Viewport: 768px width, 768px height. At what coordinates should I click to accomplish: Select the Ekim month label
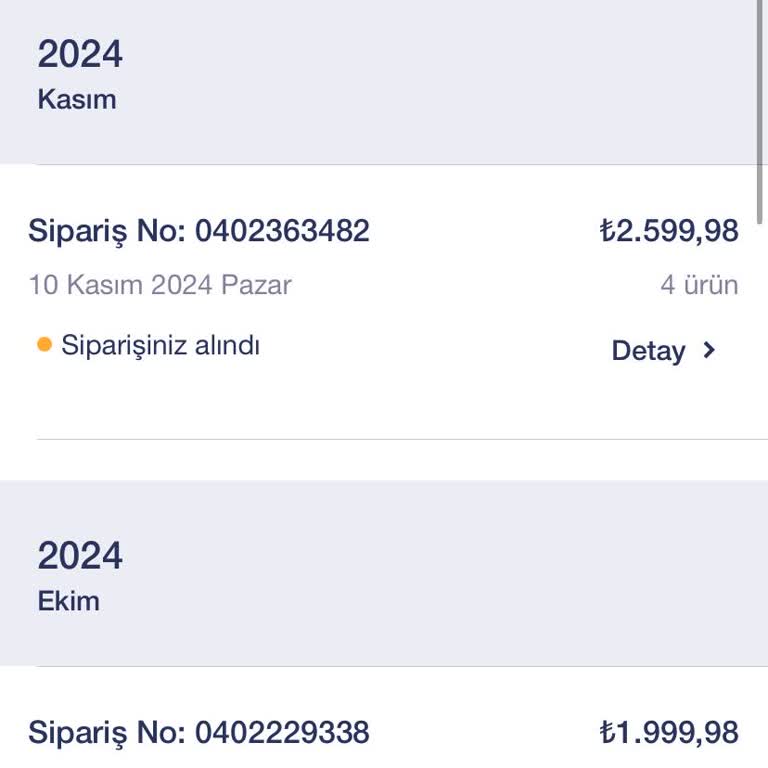[69, 601]
